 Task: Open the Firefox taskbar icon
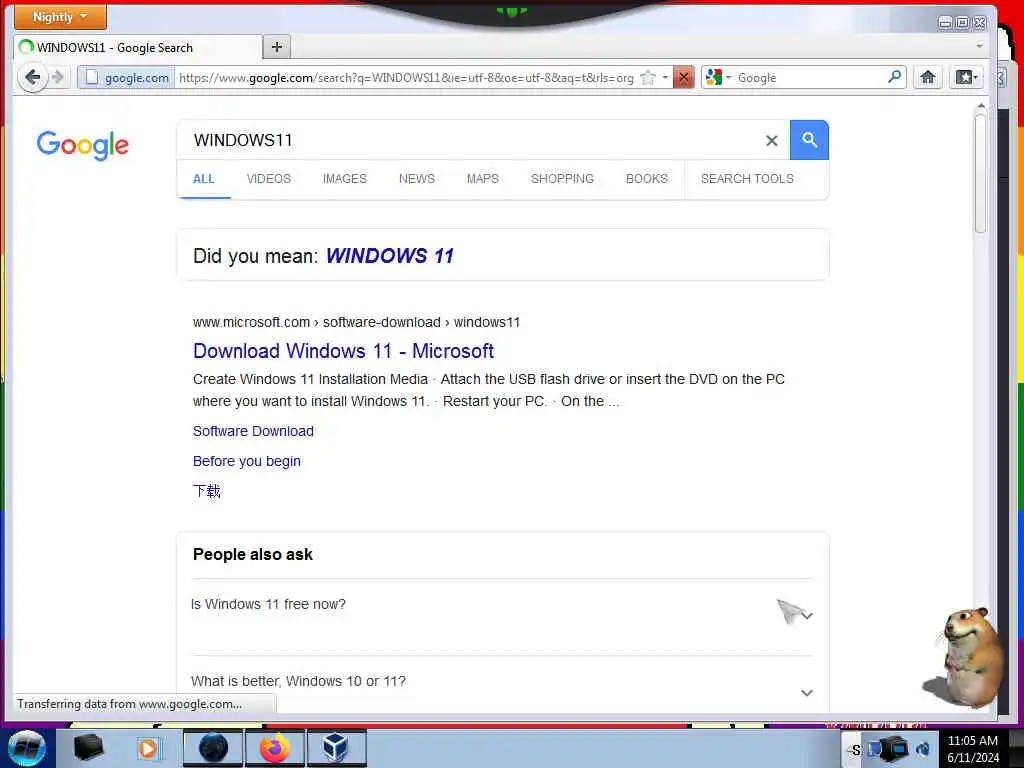(275, 748)
